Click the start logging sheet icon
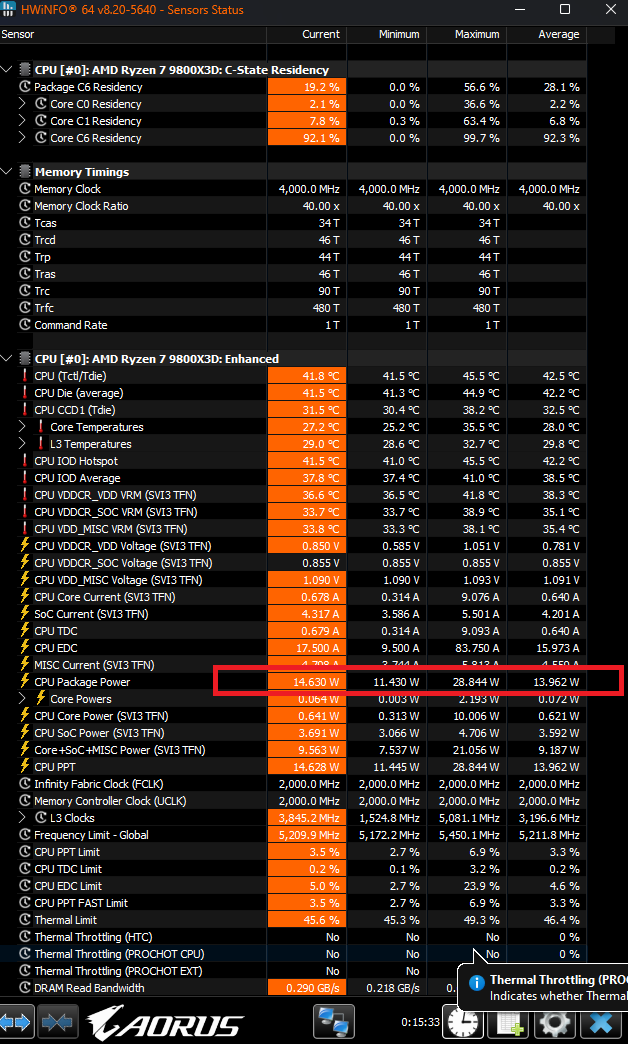Image resolution: width=628 pixels, height=1044 pixels. pyautogui.click(x=511, y=1023)
